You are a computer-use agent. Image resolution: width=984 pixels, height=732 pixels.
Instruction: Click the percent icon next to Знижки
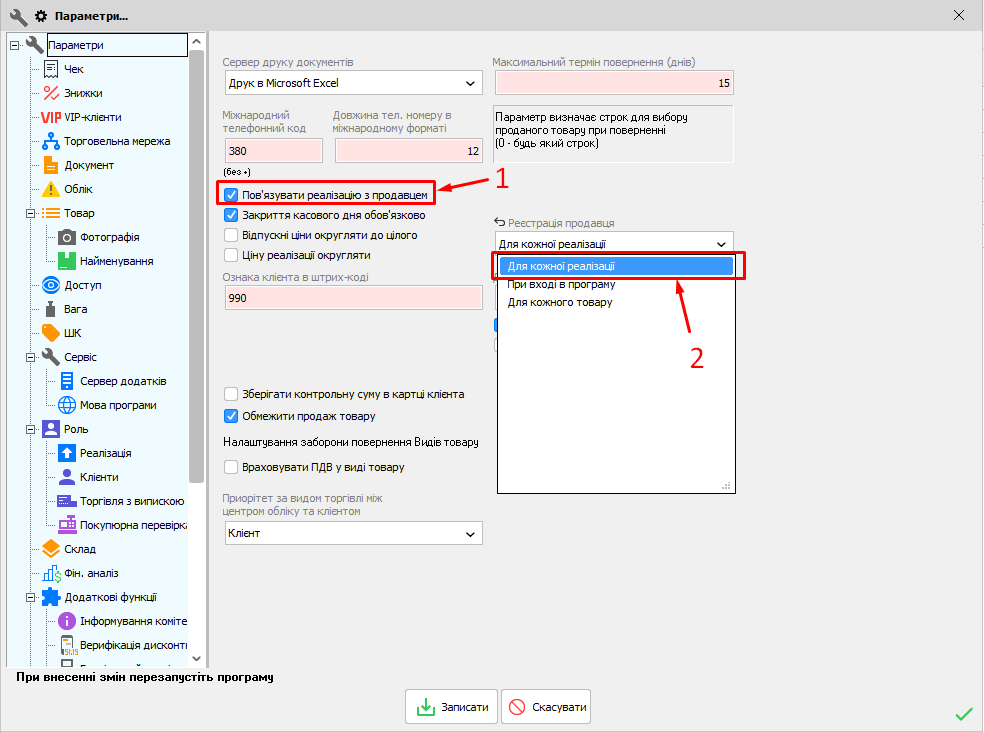[x=51, y=93]
